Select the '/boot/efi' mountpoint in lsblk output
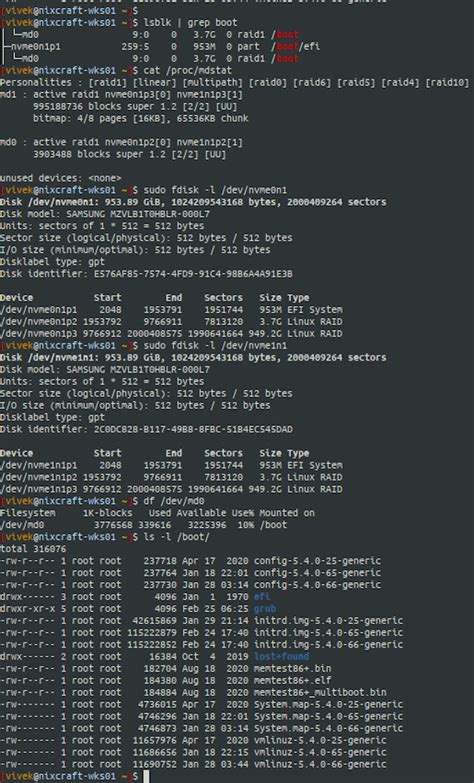Viewport: 474px width, 783px height. pyautogui.click(x=295, y=46)
